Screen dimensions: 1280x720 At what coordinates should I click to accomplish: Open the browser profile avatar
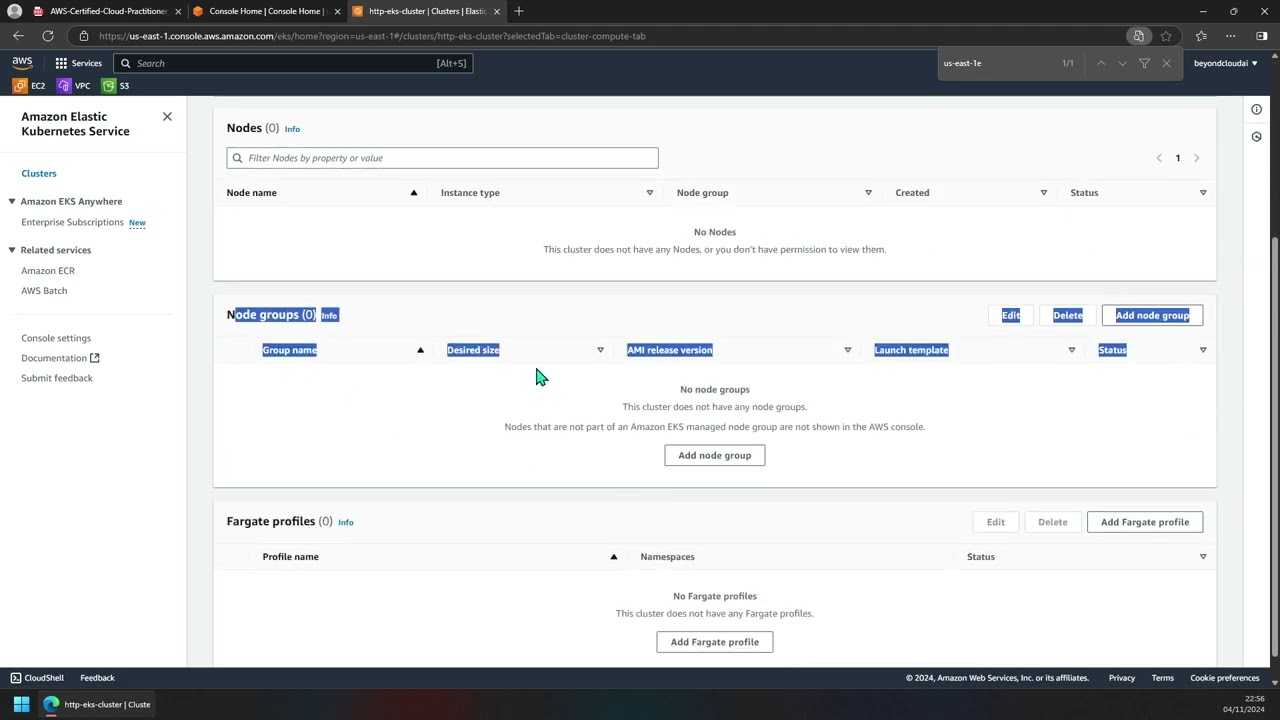click(14, 11)
